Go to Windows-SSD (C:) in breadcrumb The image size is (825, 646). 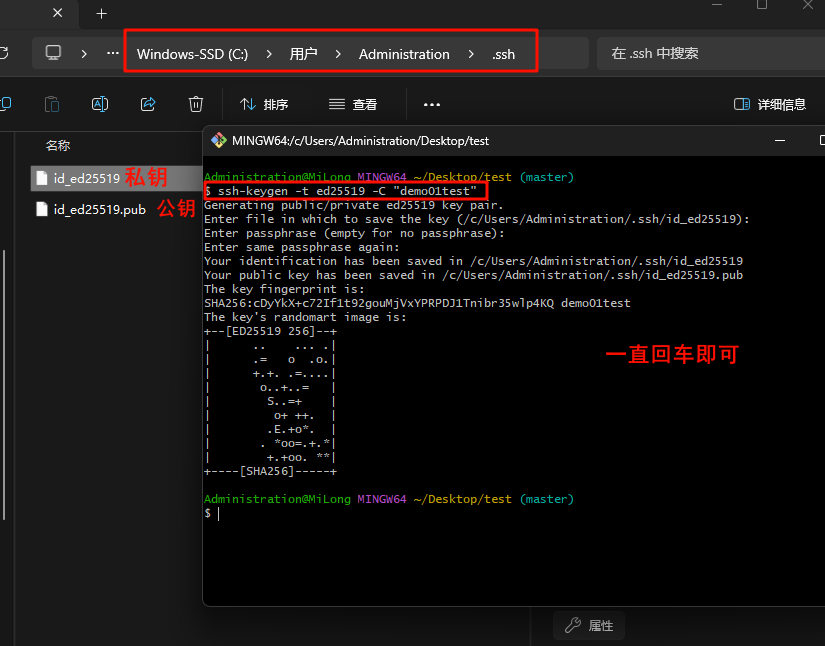(x=193, y=54)
